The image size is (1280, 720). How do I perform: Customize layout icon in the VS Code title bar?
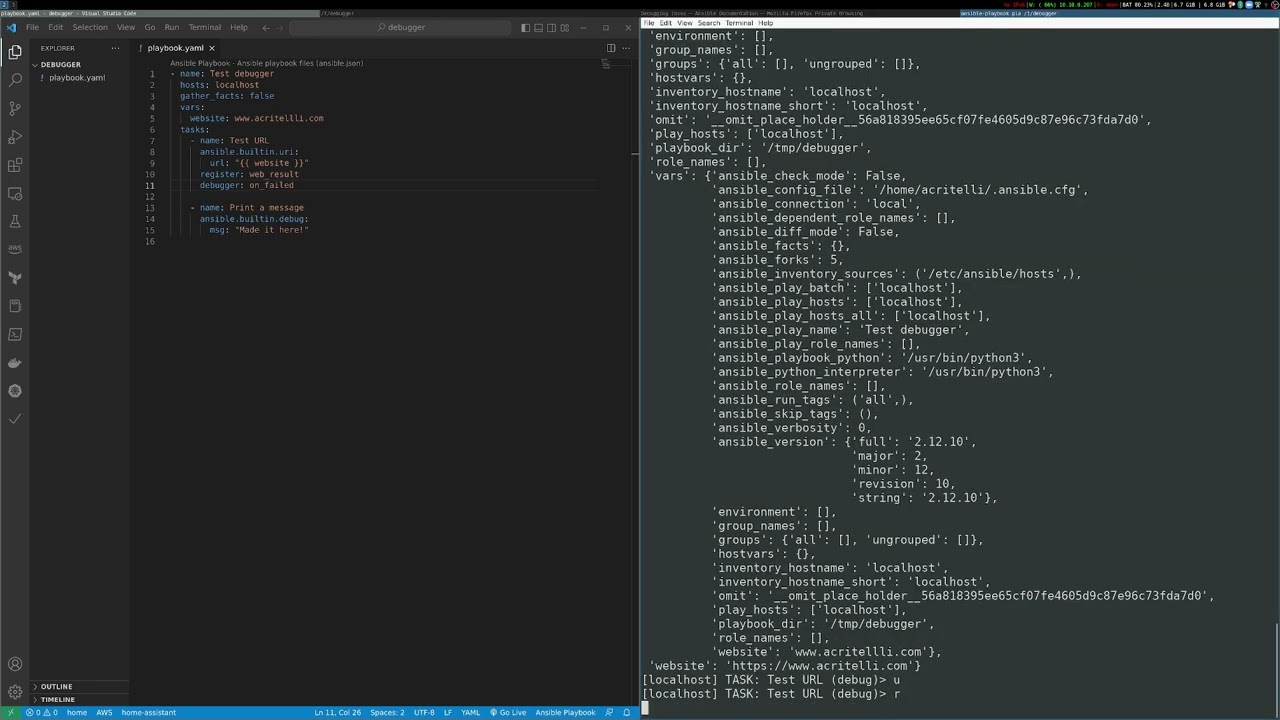point(564,28)
